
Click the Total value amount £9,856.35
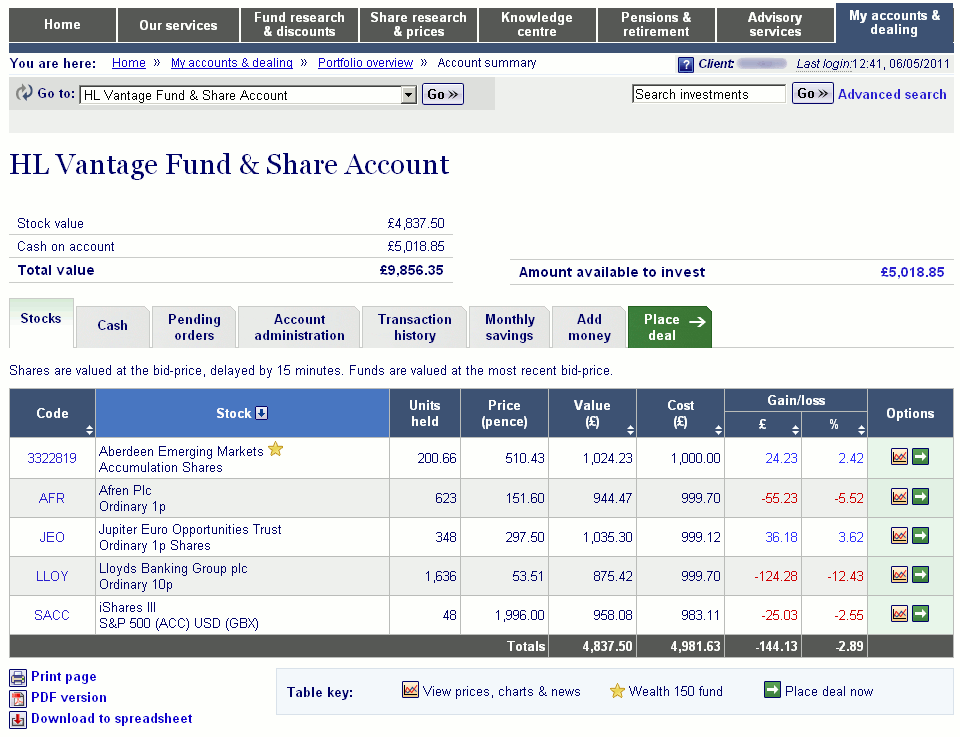point(411,271)
